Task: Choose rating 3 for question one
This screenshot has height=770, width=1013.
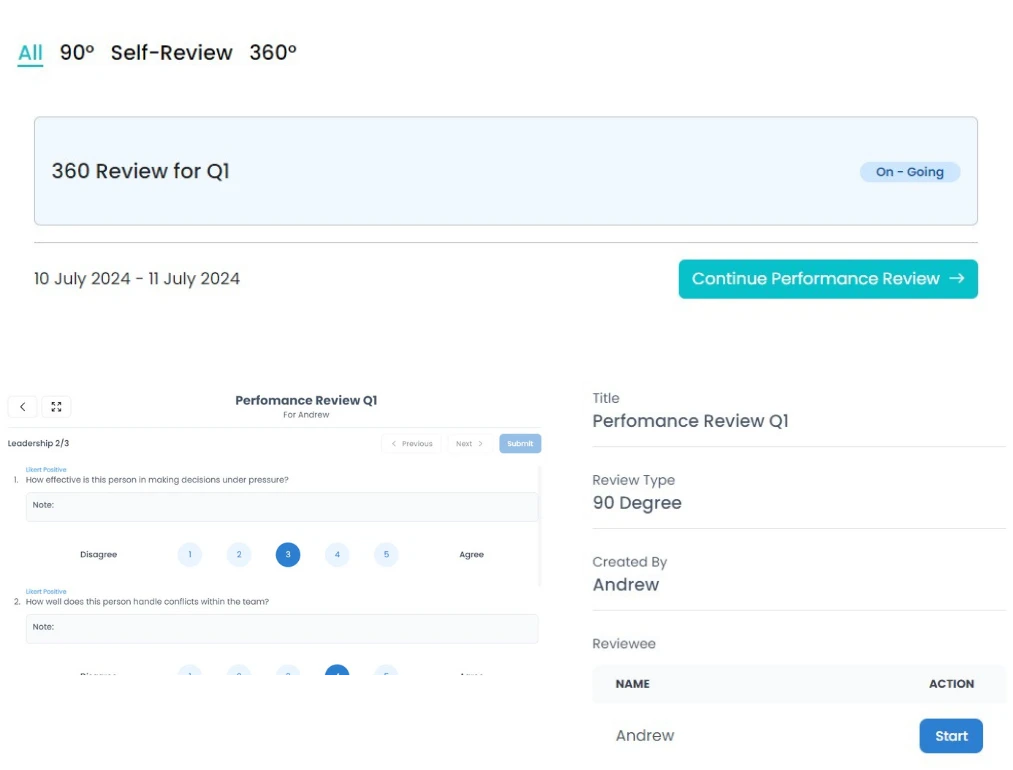Action: [x=288, y=554]
